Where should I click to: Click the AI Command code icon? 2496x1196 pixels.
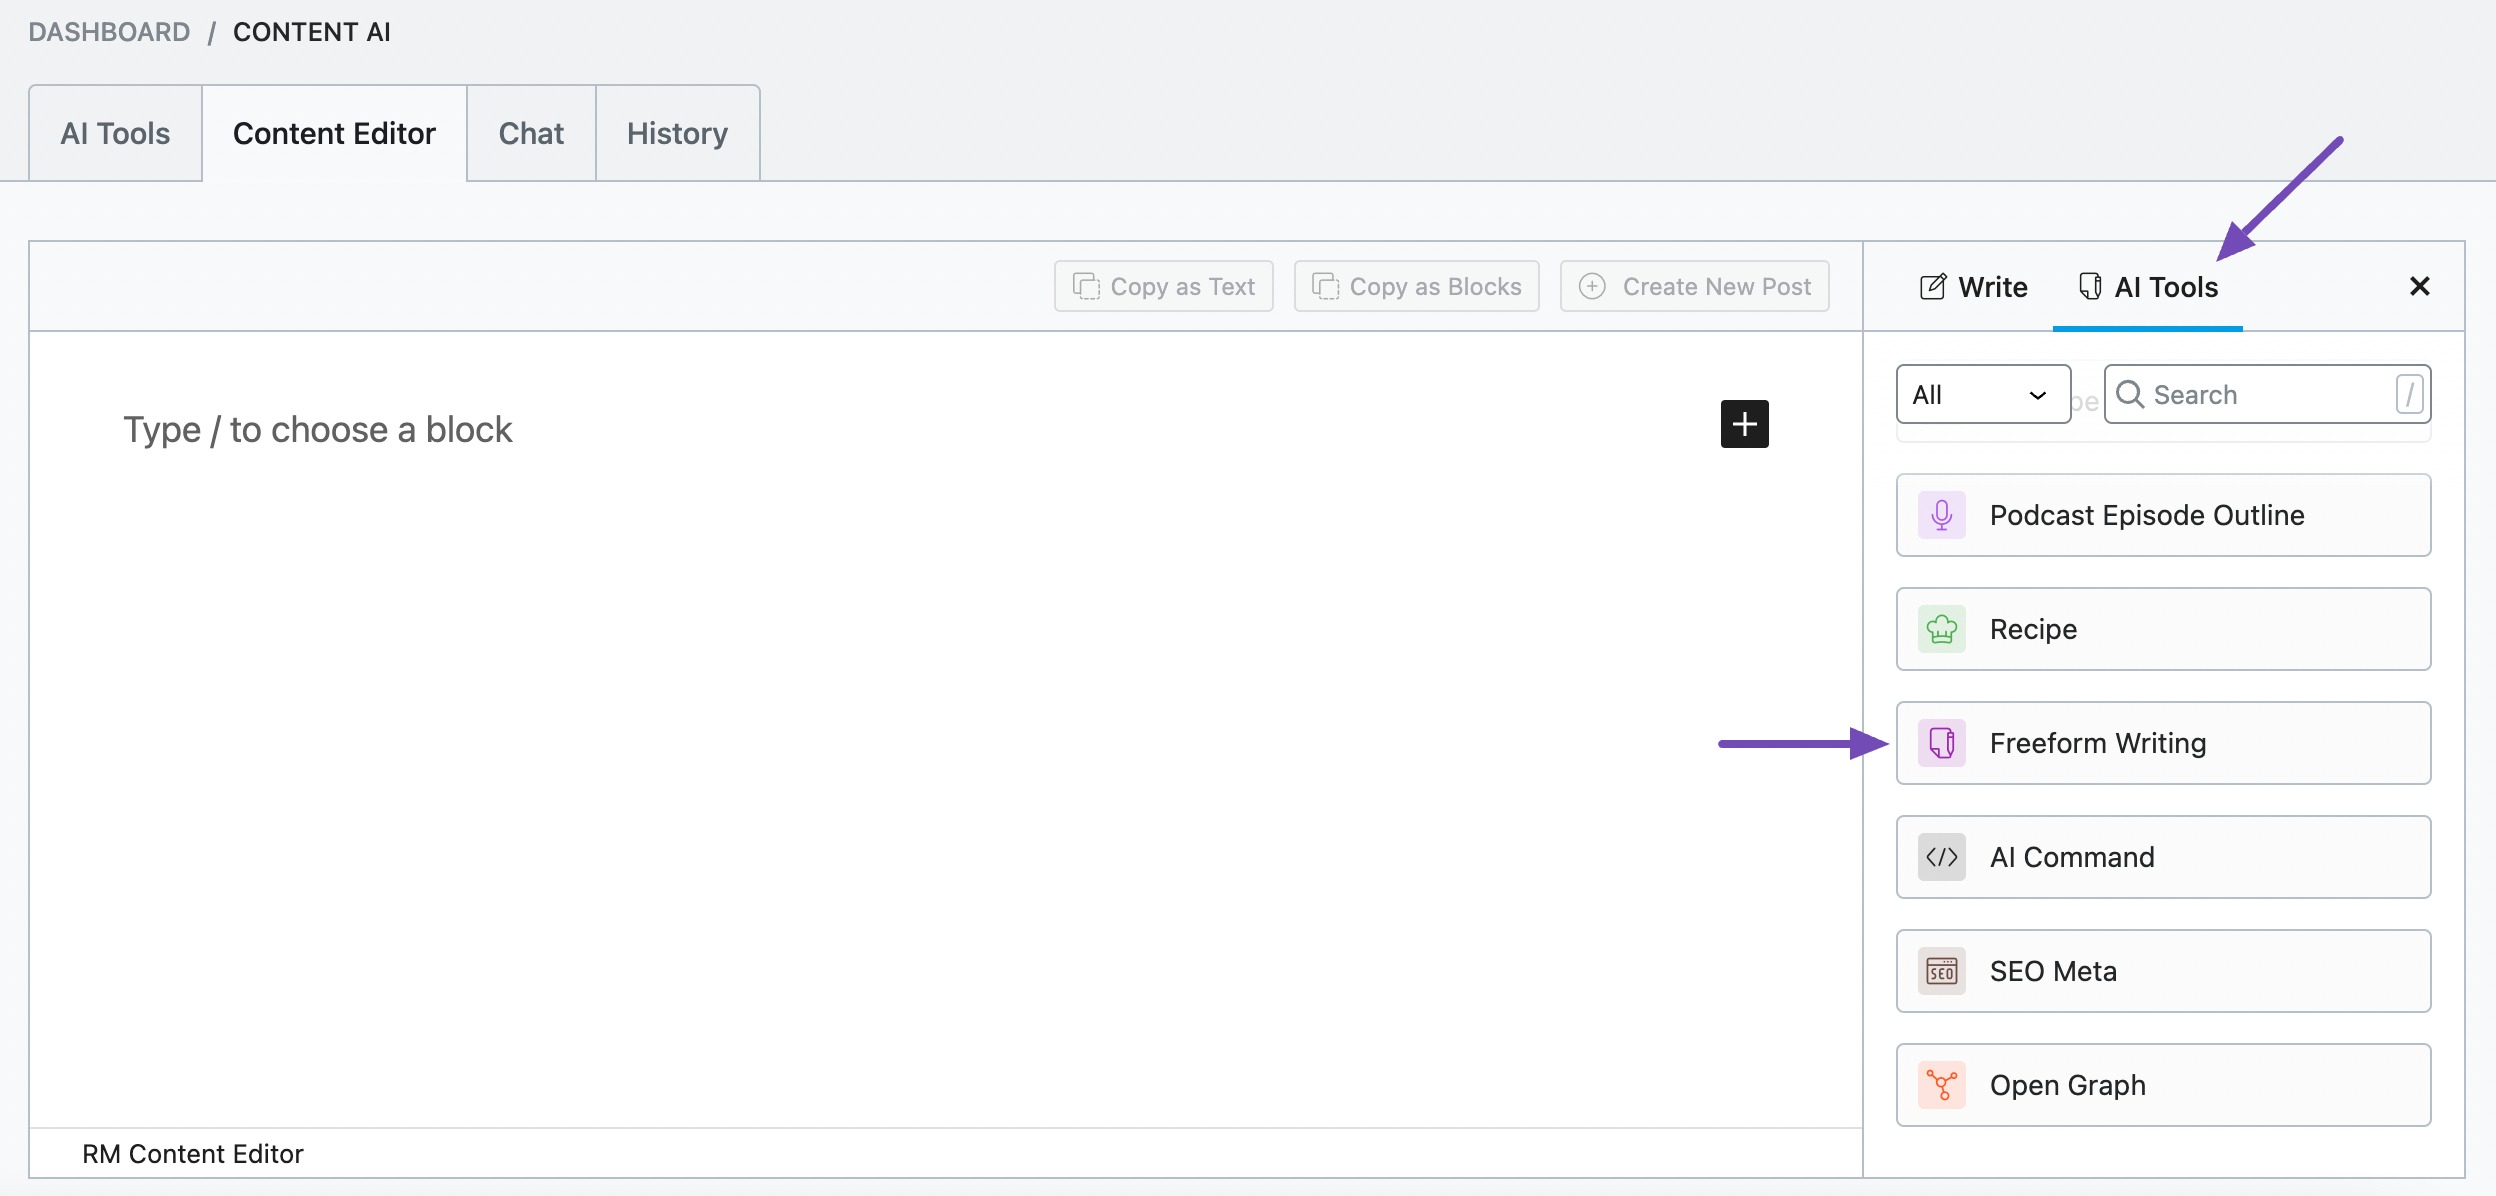[1941, 857]
